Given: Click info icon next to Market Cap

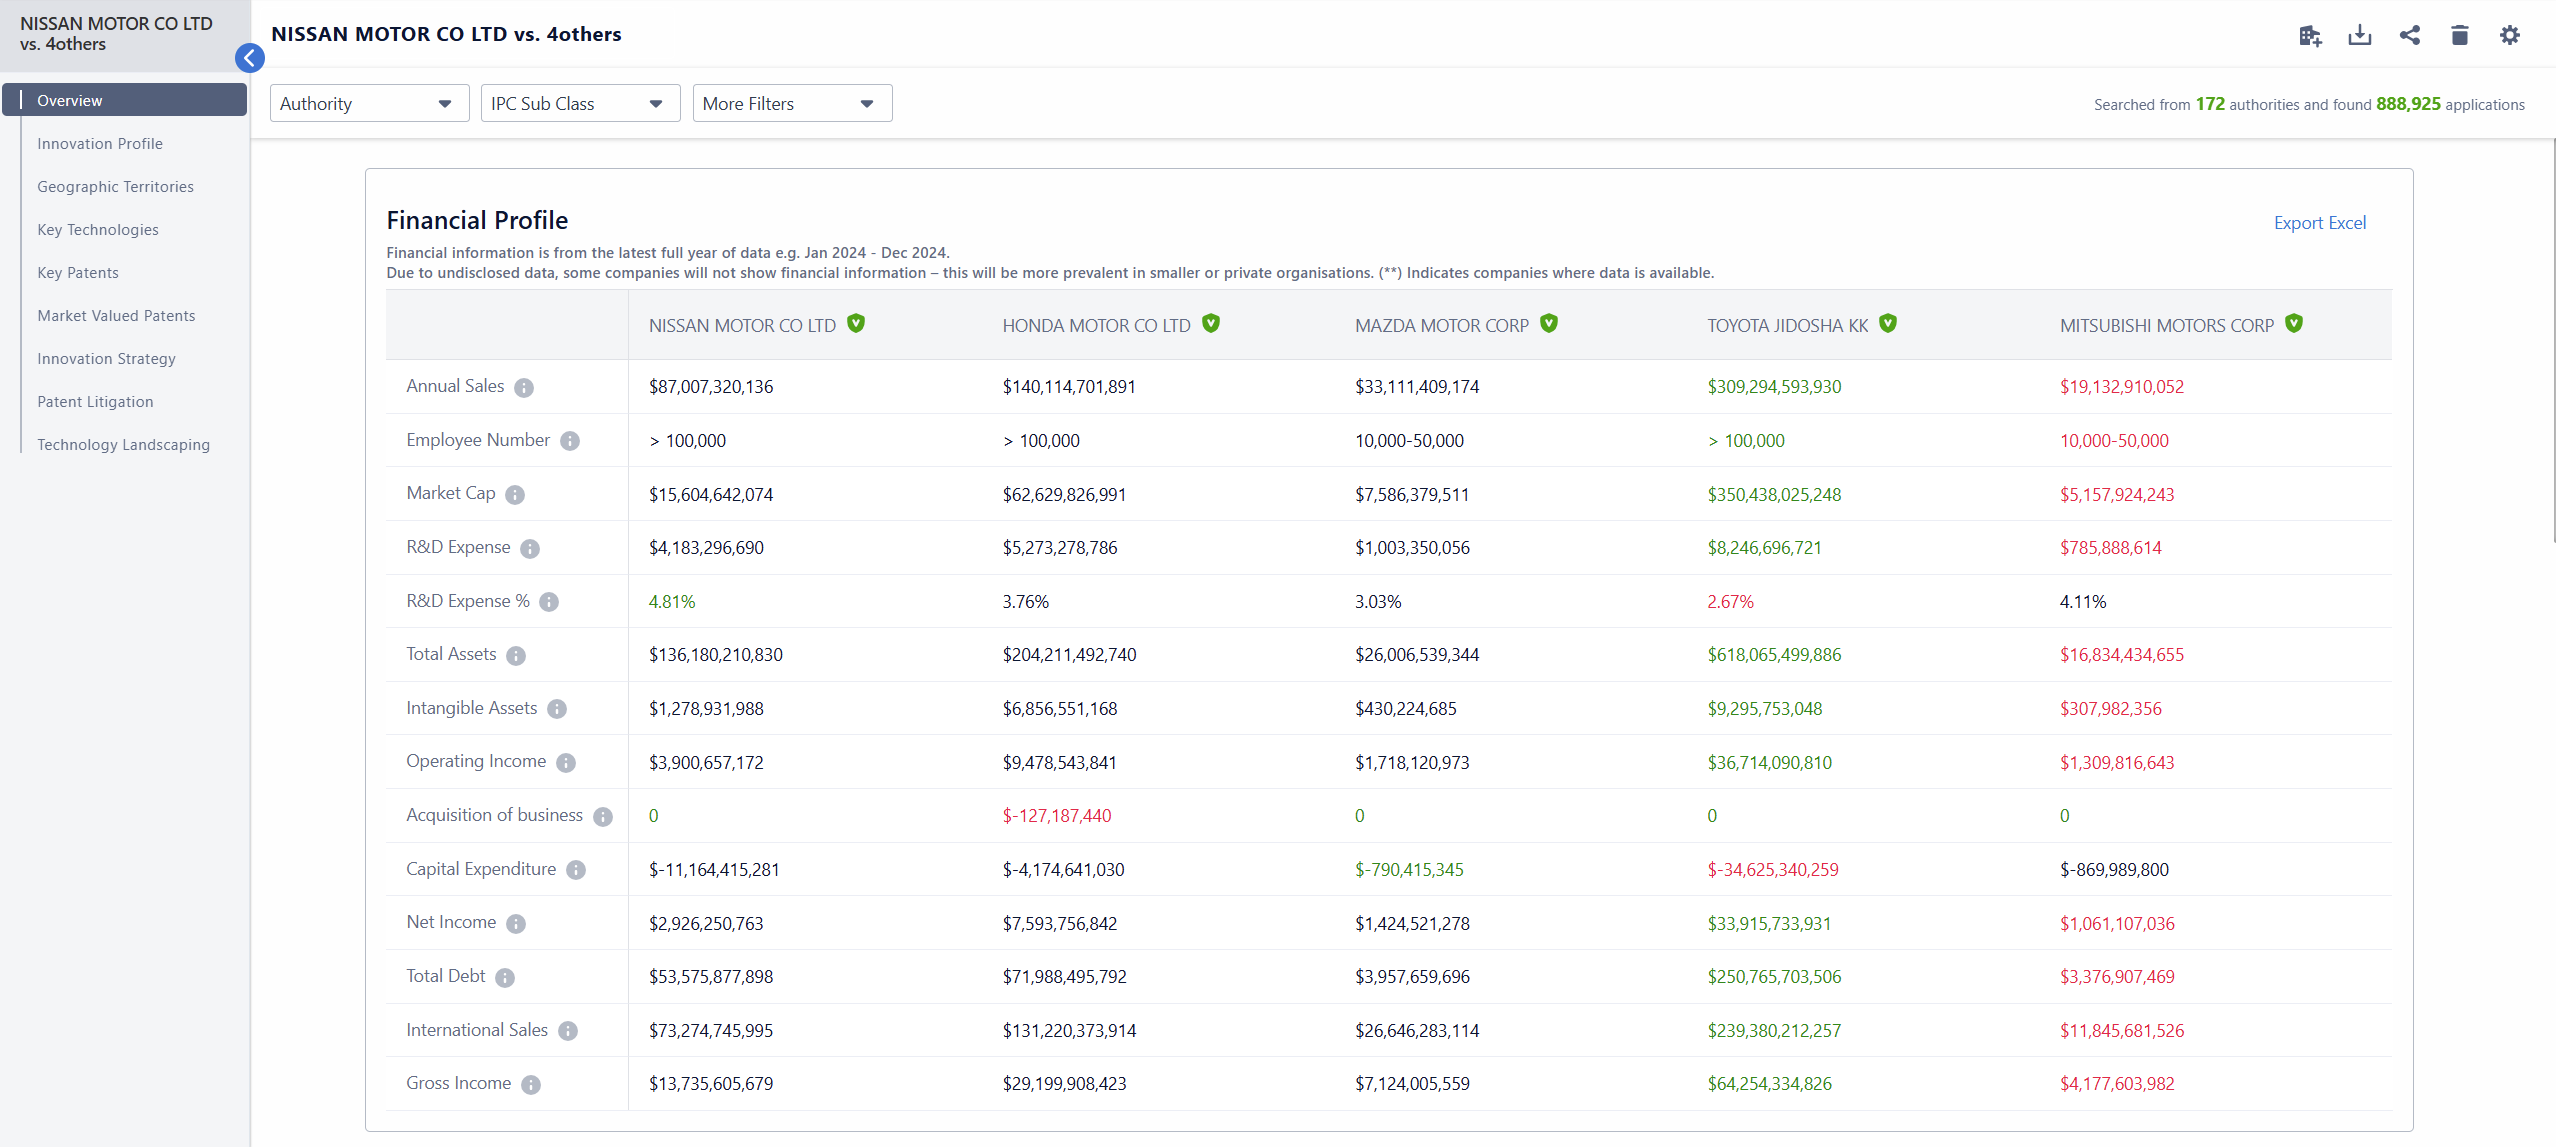Looking at the screenshot, I should click(515, 495).
